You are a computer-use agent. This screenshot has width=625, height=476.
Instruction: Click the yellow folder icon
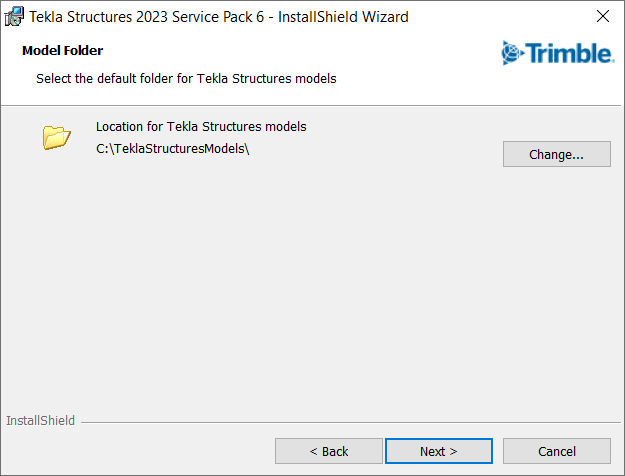(57, 137)
